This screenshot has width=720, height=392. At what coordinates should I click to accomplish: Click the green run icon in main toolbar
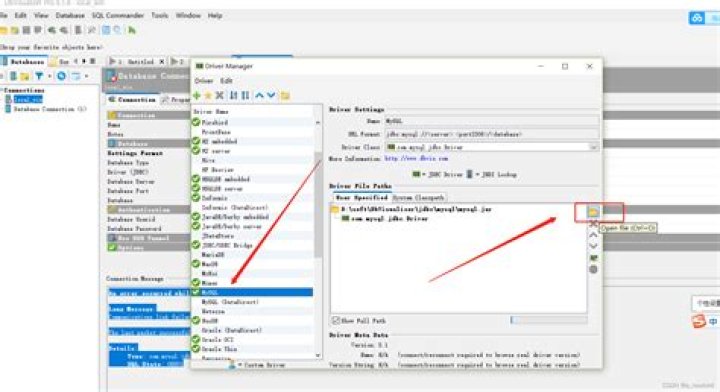pyautogui.click(x=132, y=30)
